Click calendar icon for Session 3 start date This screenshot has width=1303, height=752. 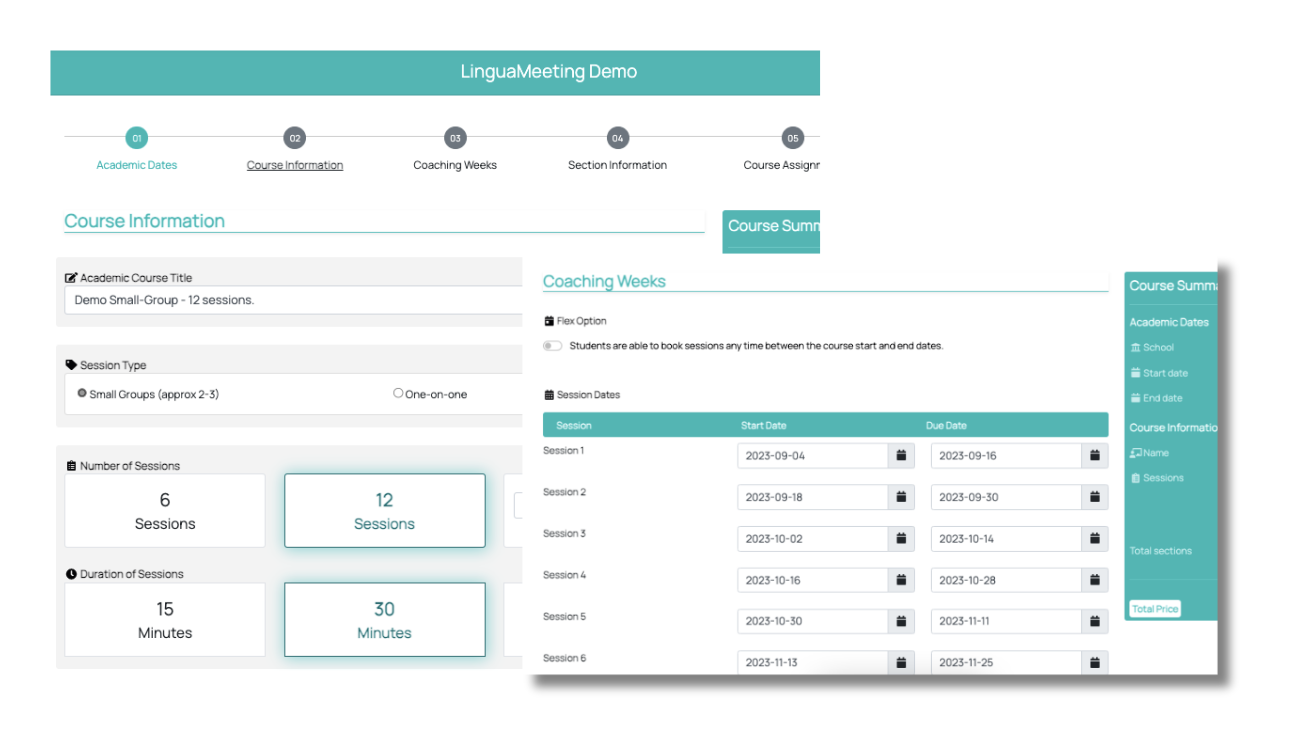tap(901, 539)
